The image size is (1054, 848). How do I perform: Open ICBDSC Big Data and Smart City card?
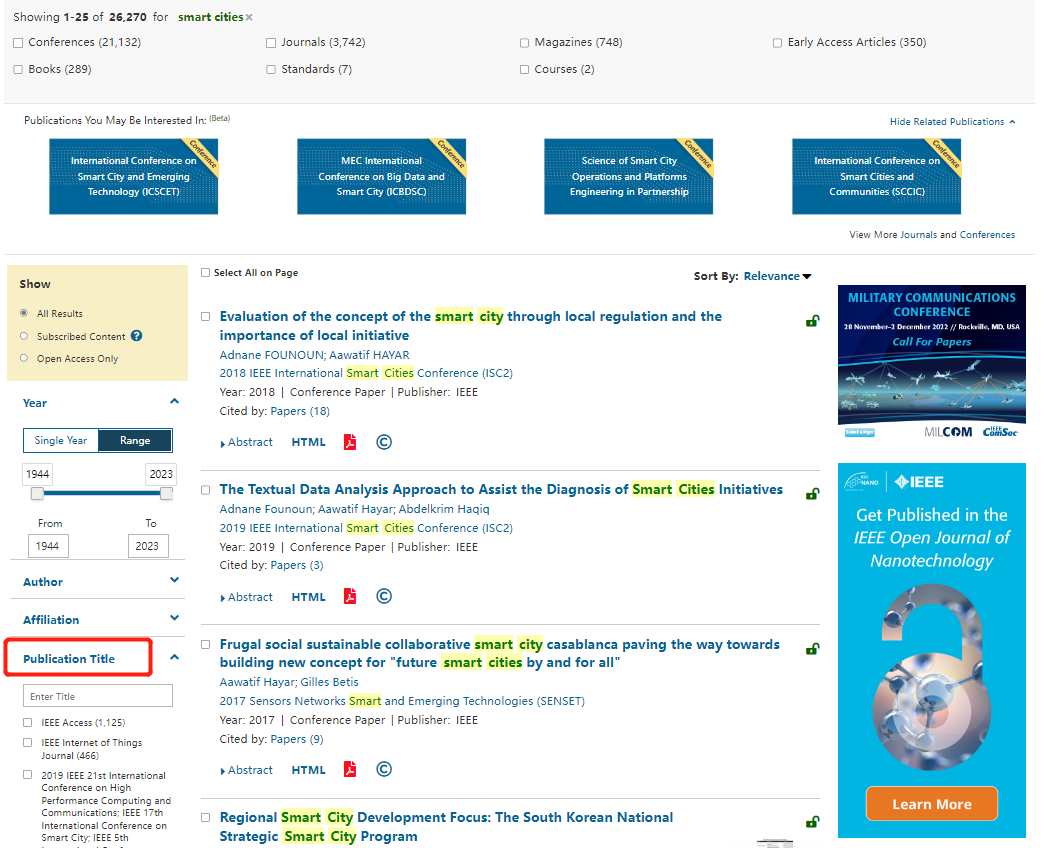point(381,177)
